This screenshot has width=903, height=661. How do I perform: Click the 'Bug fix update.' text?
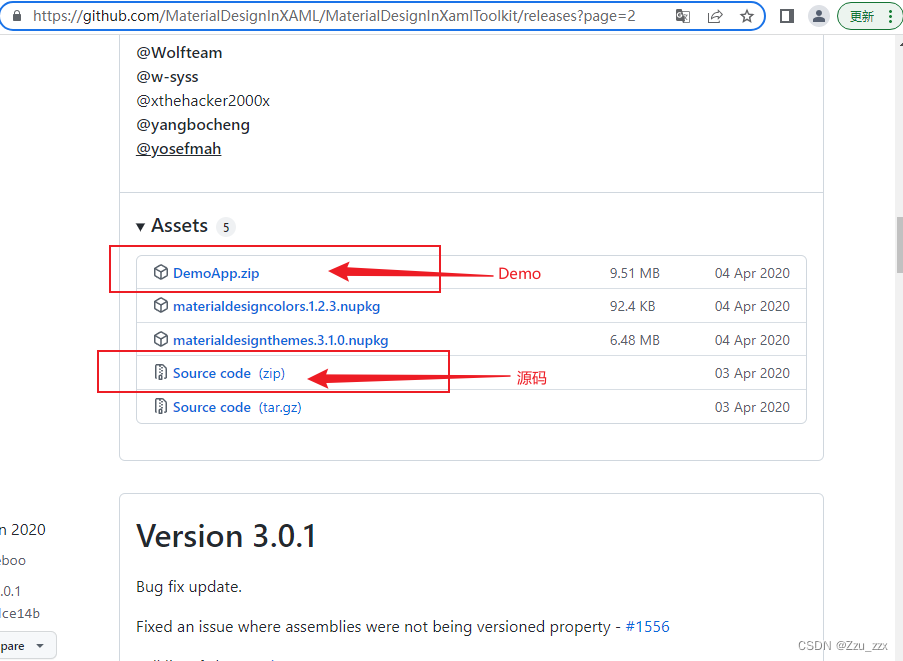189,587
